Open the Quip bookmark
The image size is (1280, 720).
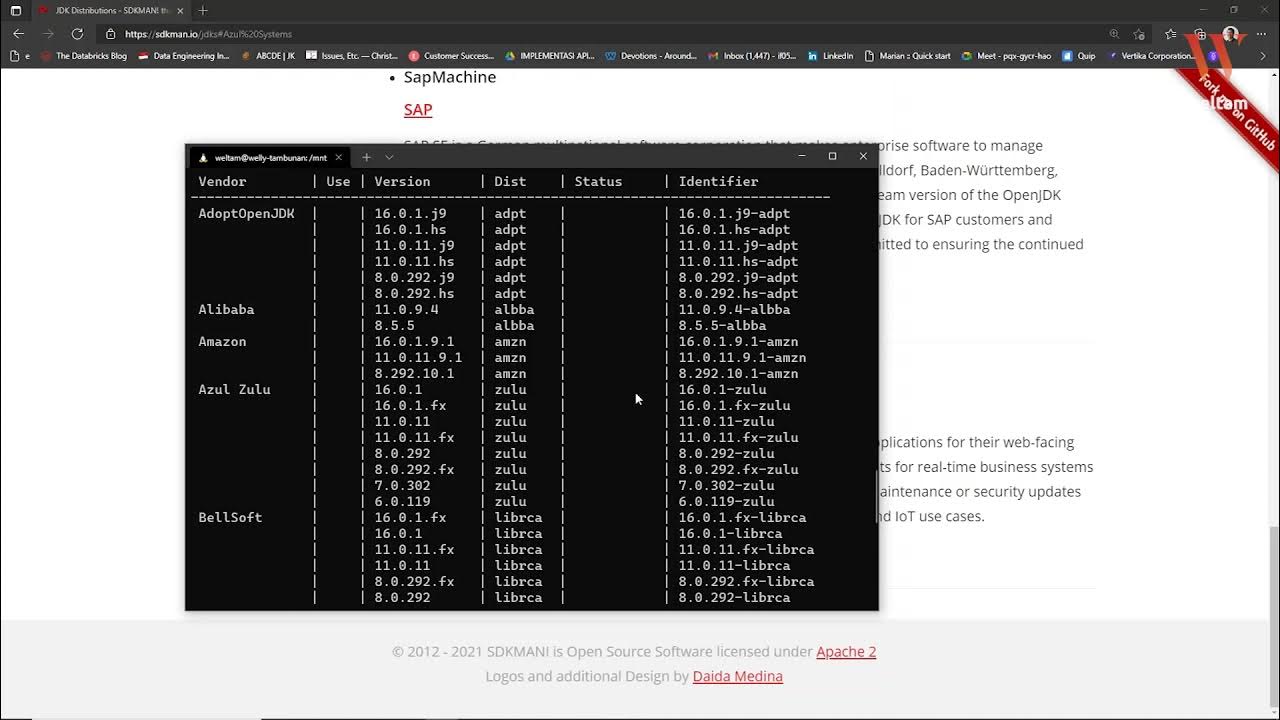(x=1079, y=56)
